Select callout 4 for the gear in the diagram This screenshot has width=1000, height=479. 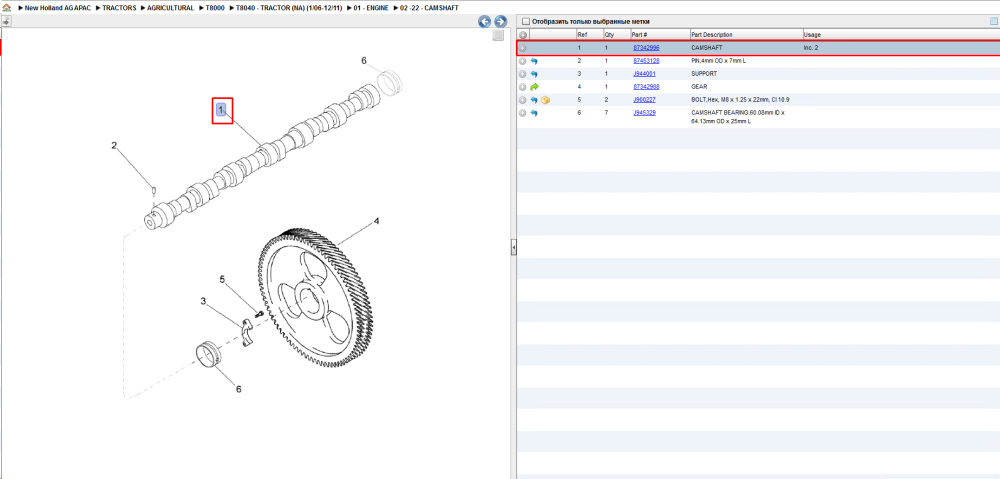[376, 221]
